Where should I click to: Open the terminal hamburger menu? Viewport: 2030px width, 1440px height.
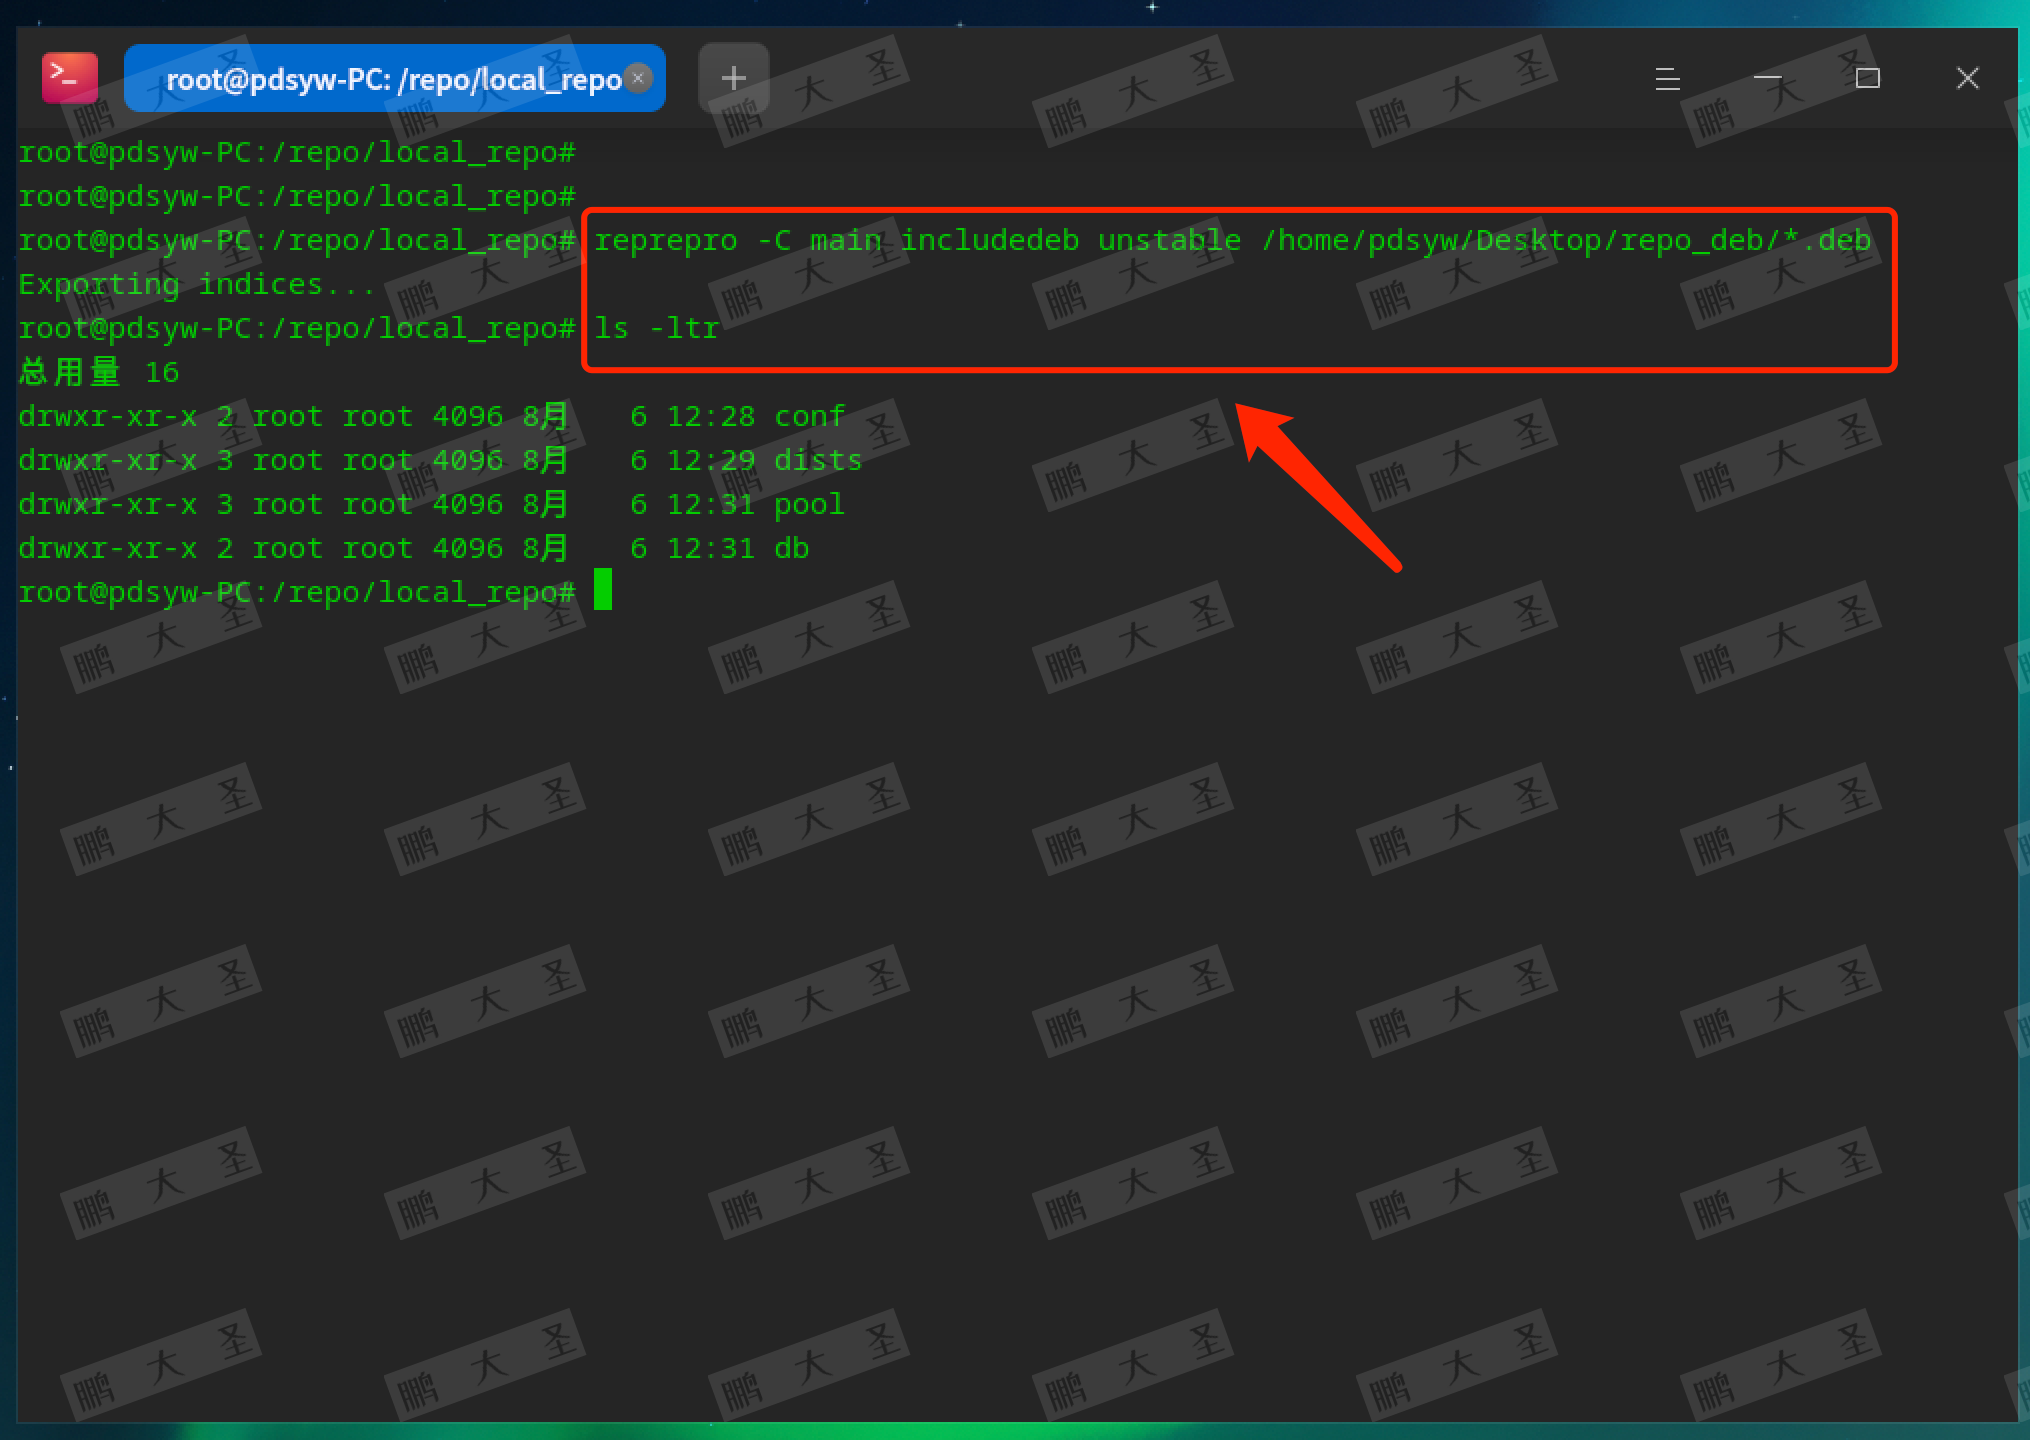(x=1667, y=78)
